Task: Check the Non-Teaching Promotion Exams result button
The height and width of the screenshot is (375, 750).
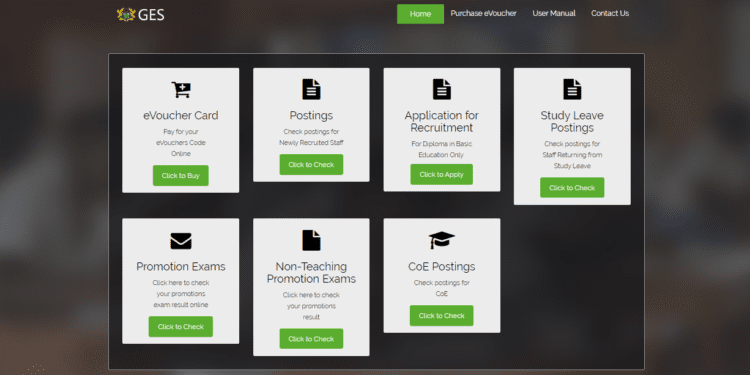Action: click(311, 339)
